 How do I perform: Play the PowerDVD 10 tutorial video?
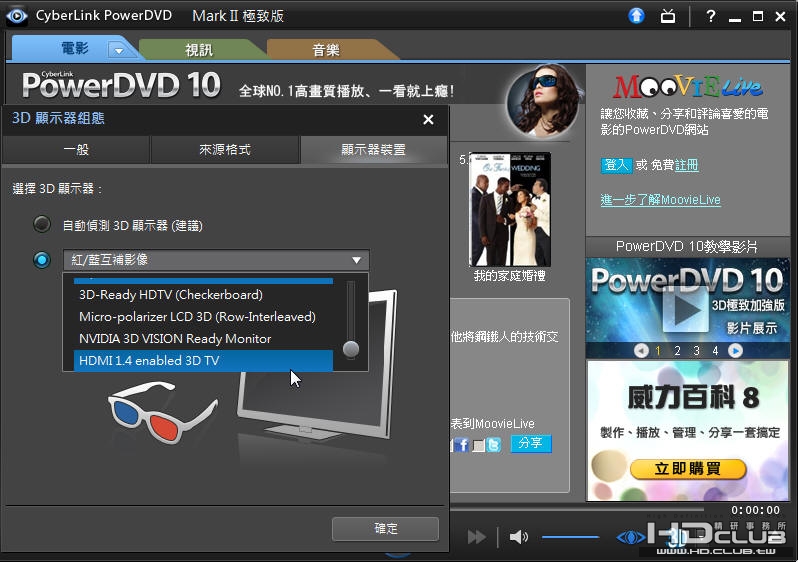click(x=685, y=310)
